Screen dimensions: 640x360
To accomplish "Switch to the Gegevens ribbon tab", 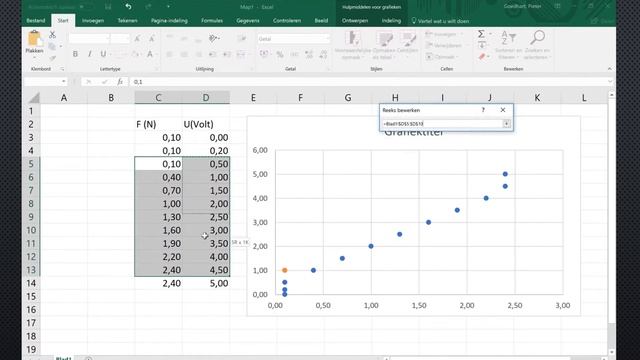I will pyautogui.click(x=248, y=20).
